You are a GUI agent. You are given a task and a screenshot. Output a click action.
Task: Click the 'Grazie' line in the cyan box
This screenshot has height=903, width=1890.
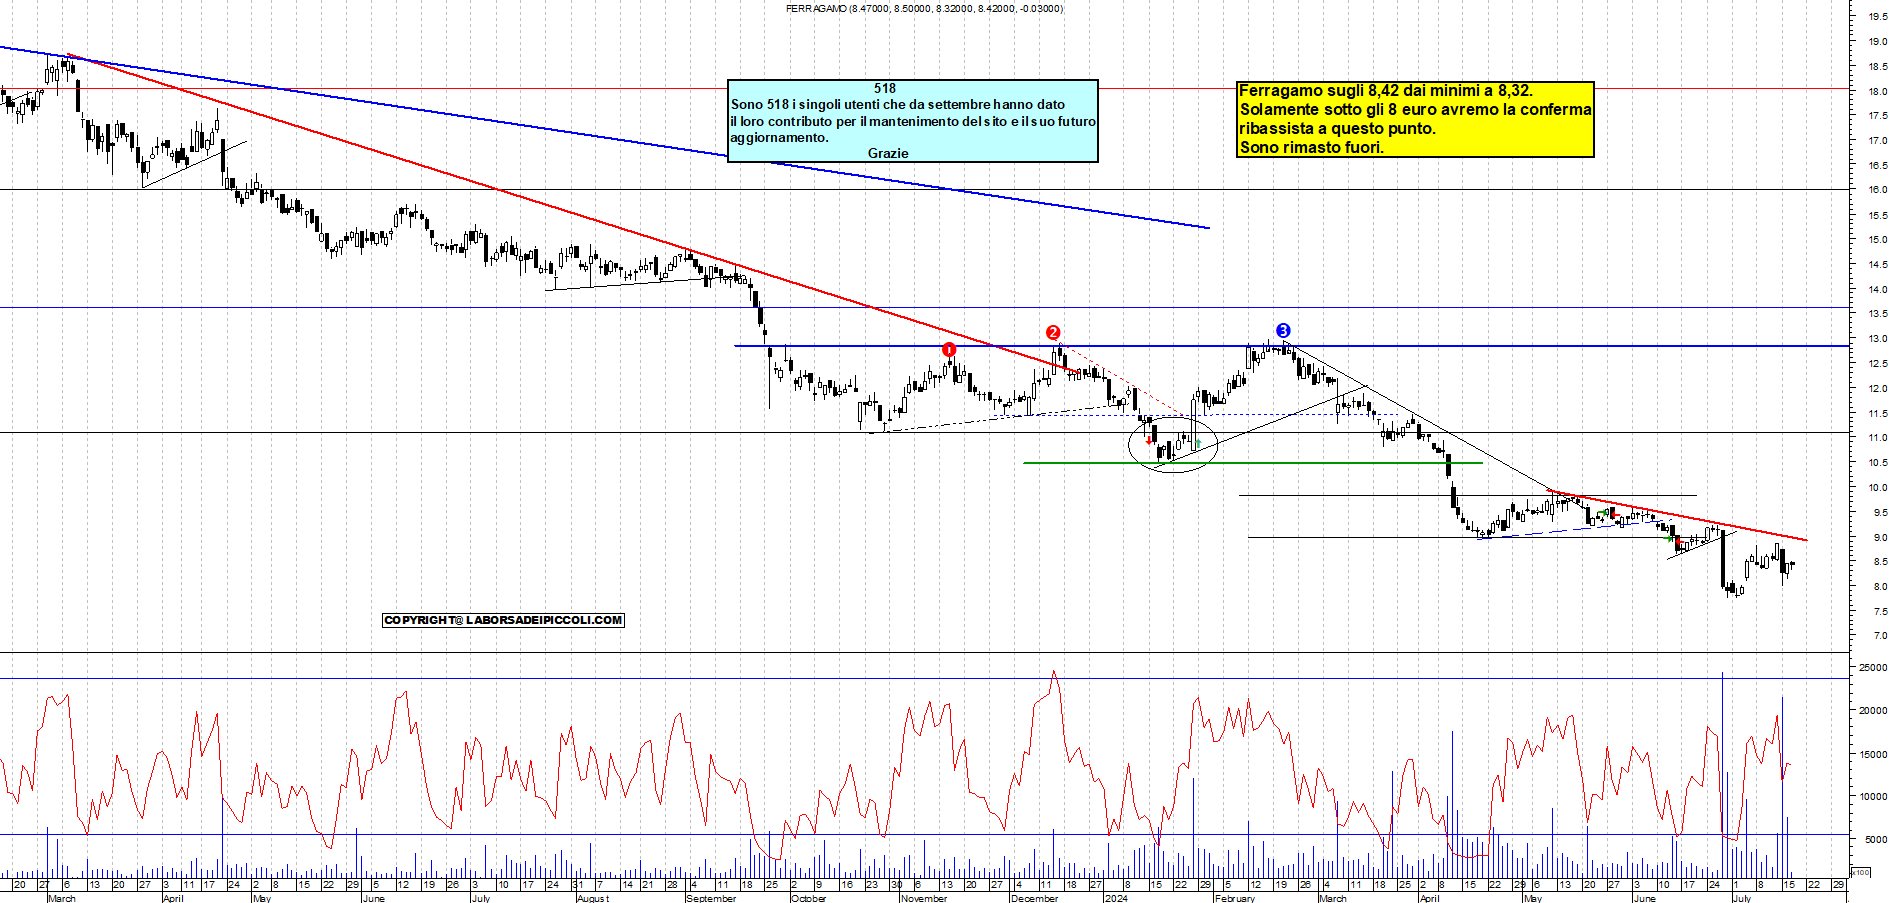[x=888, y=153]
